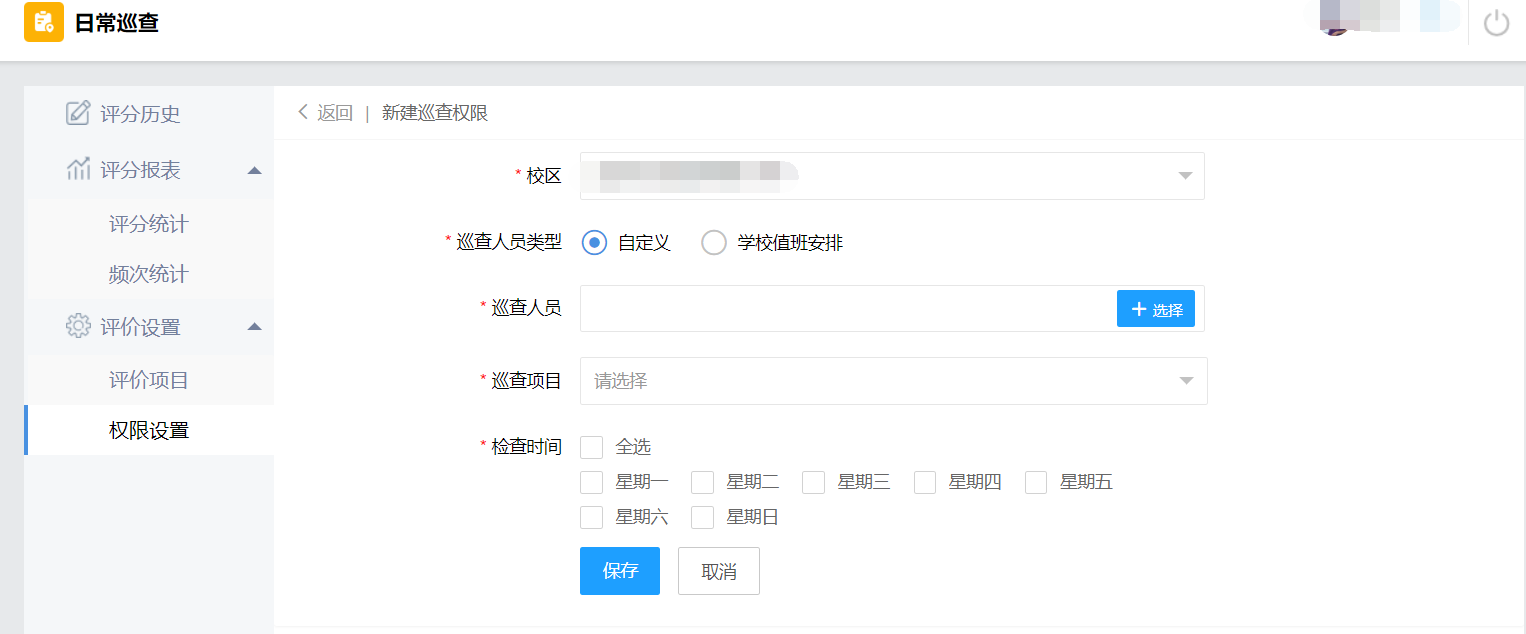Click the 评价设置 gear icon
This screenshot has height=634, width=1526.
78,326
